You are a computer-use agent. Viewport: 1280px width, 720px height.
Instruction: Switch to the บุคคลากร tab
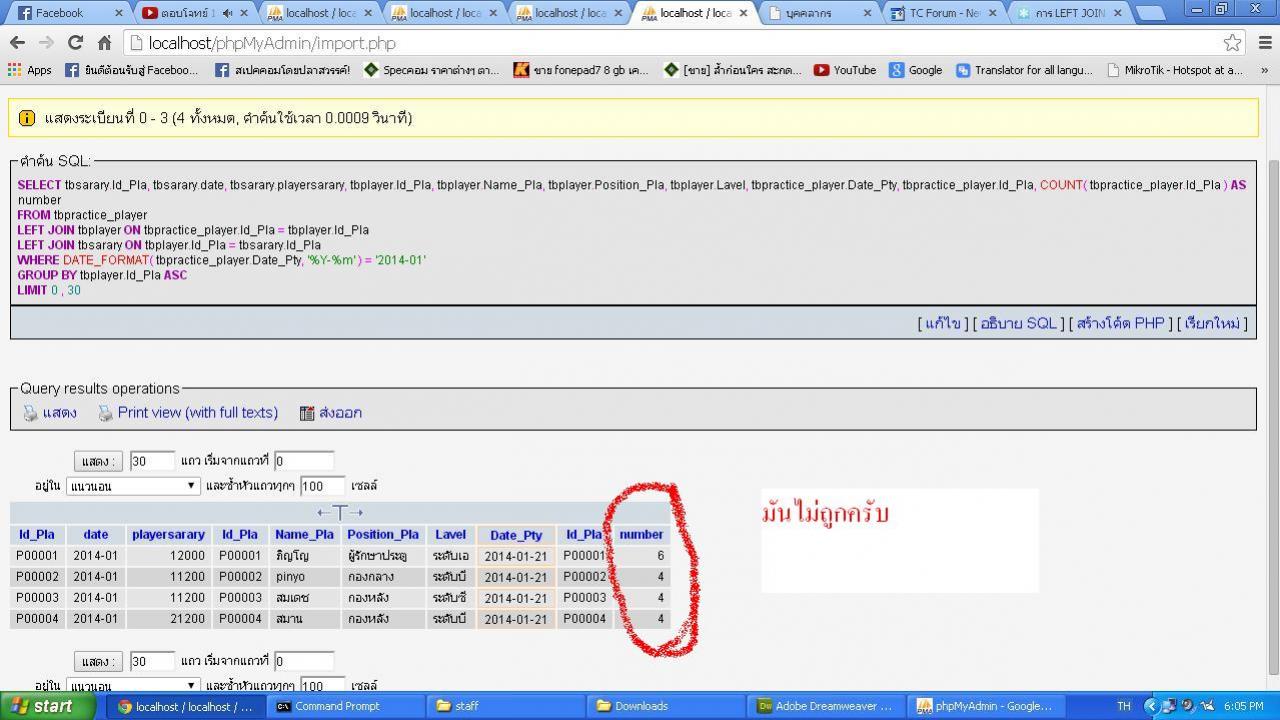[x=816, y=13]
